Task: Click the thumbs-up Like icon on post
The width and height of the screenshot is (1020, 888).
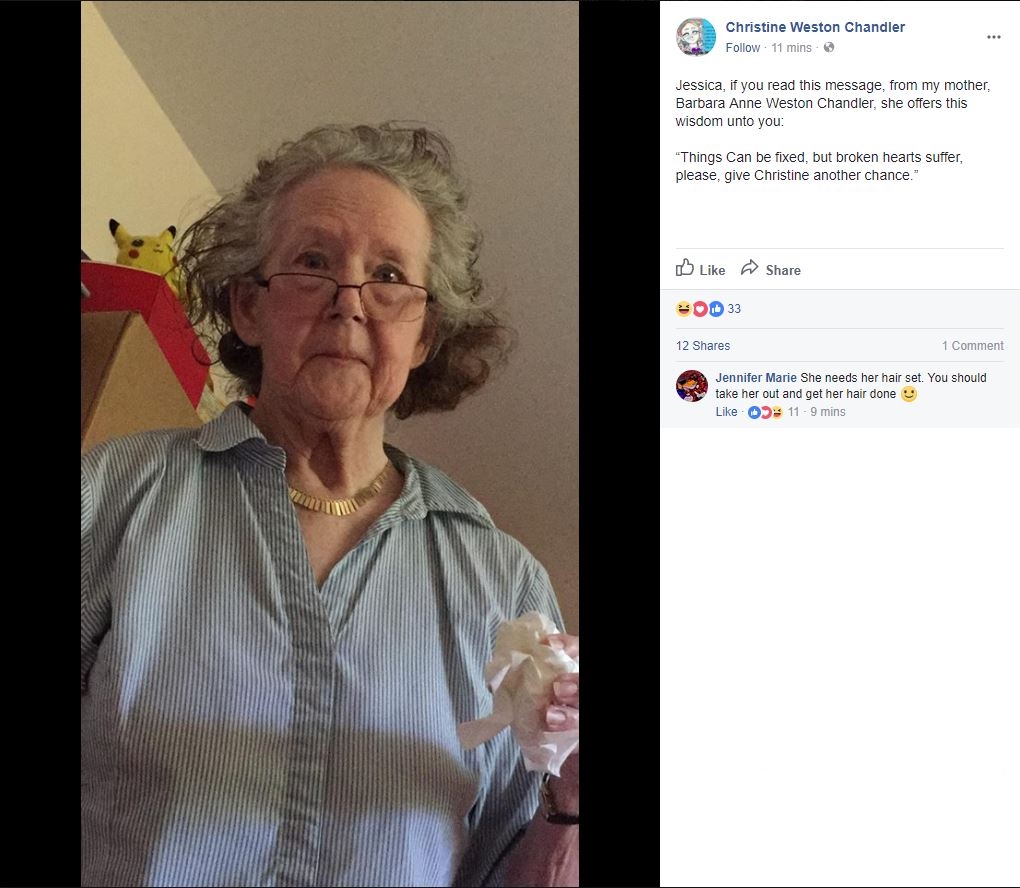Action: pyautogui.click(x=684, y=267)
